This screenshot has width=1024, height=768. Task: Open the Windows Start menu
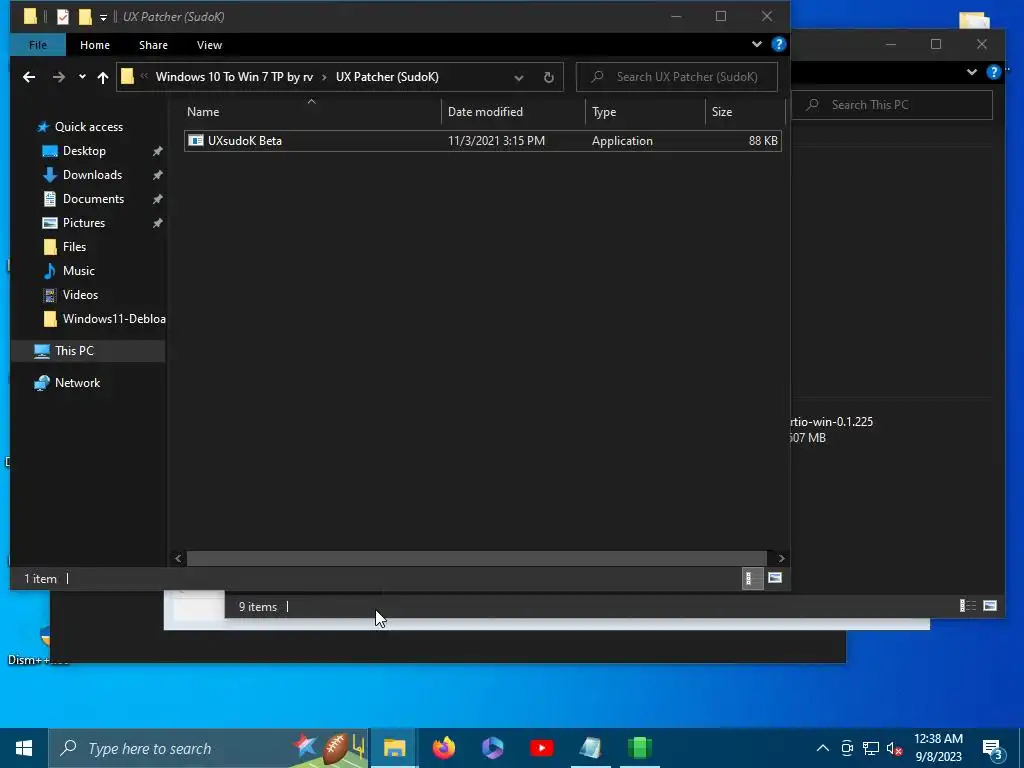[x=24, y=748]
